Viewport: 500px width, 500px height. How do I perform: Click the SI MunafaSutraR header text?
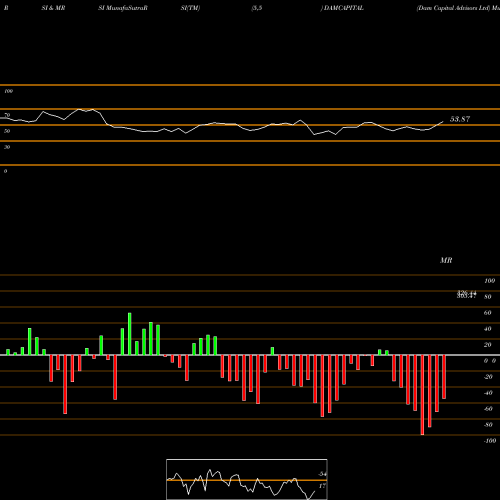(x=123, y=8)
